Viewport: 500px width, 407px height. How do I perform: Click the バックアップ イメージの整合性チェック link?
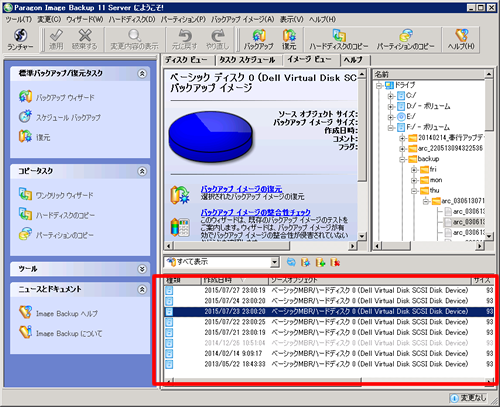point(255,212)
